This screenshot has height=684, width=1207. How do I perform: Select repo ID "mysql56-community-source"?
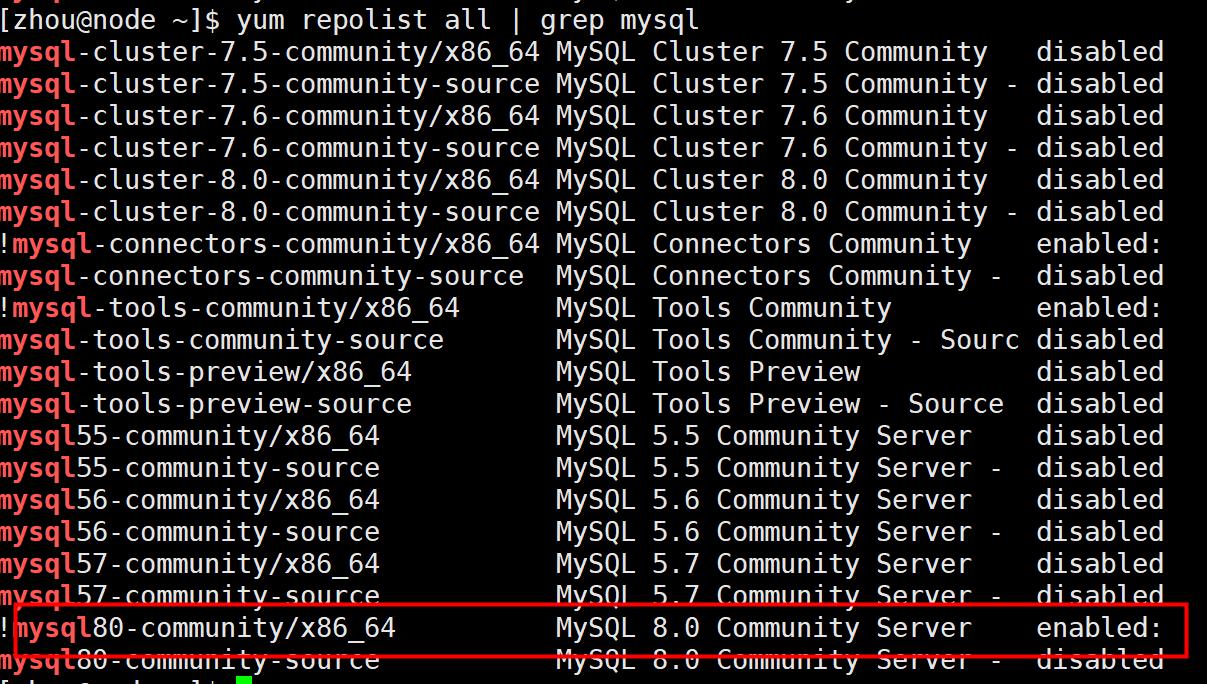pos(190,532)
